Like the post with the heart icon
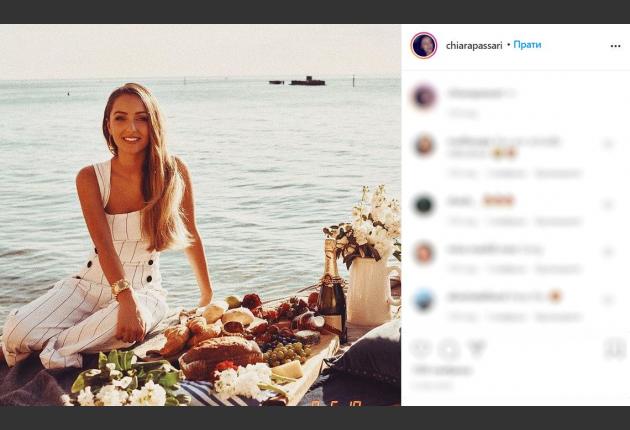 421,349
